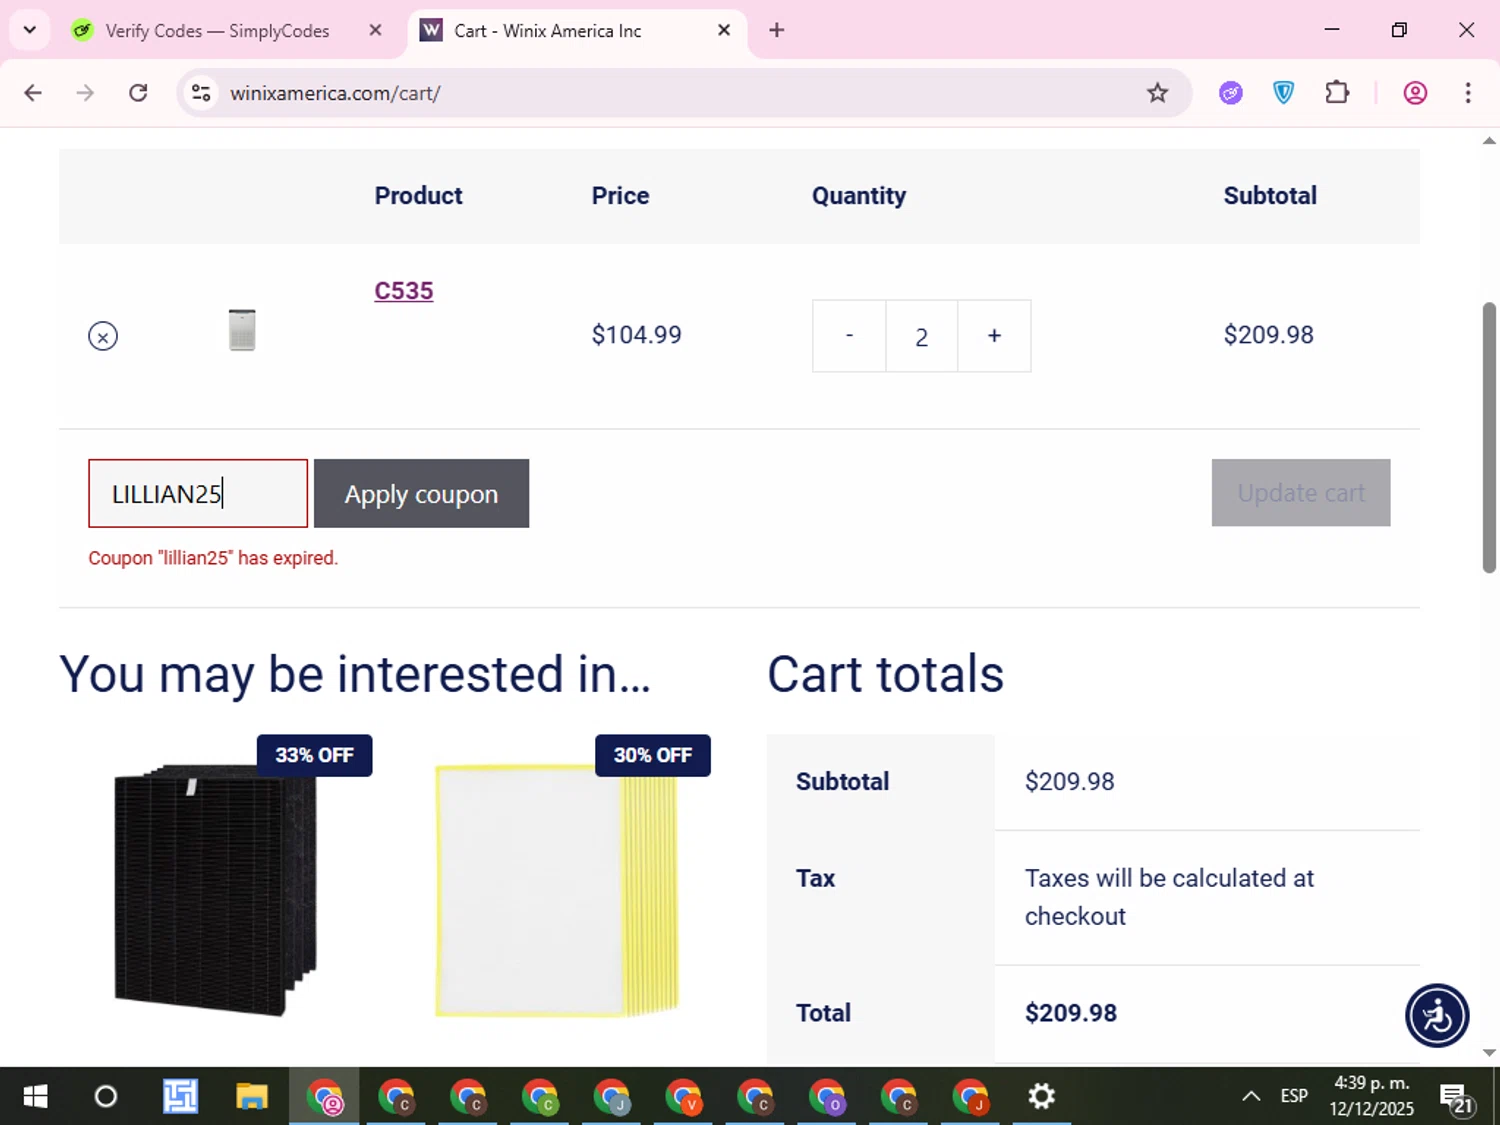View site information icon in address bar
This screenshot has height=1125, width=1500.
(x=201, y=93)
